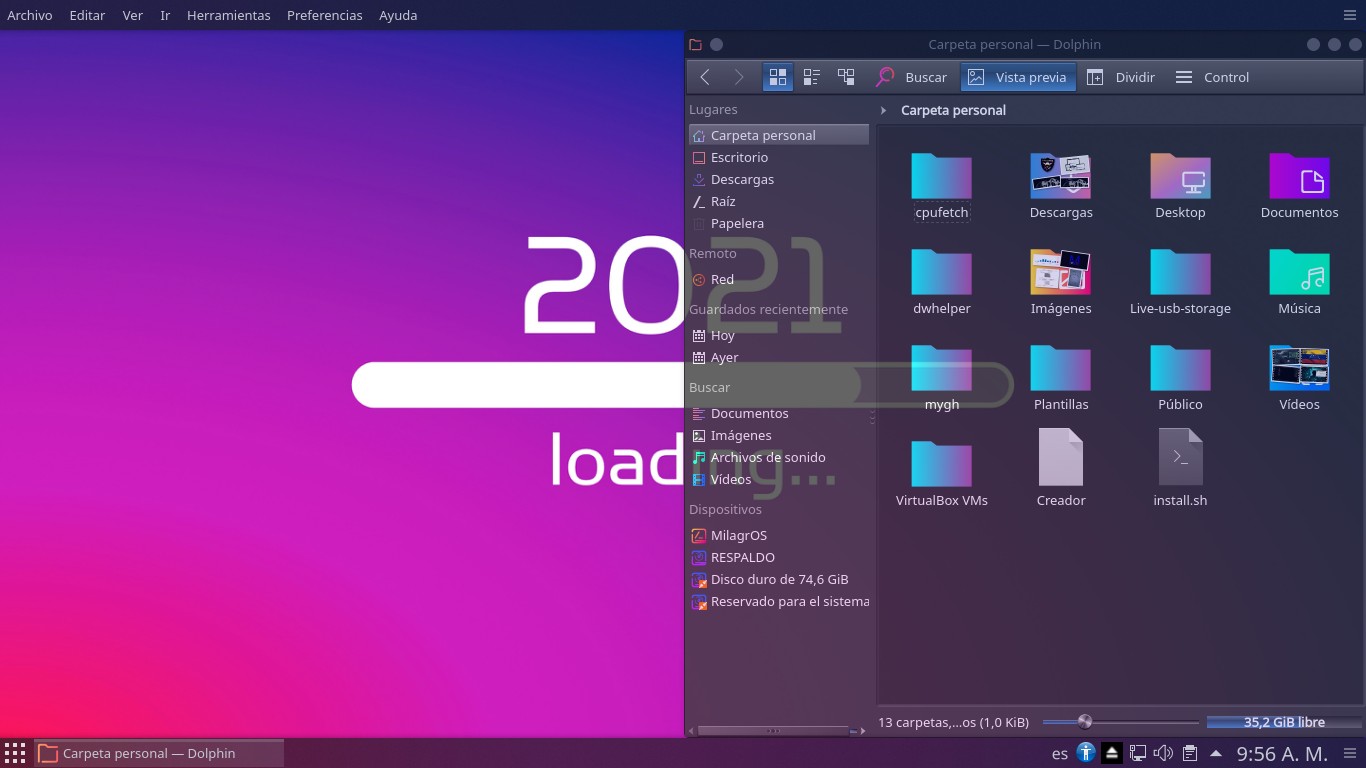
Task: Show hidden system tray icons
Action: coord(1216,753)
